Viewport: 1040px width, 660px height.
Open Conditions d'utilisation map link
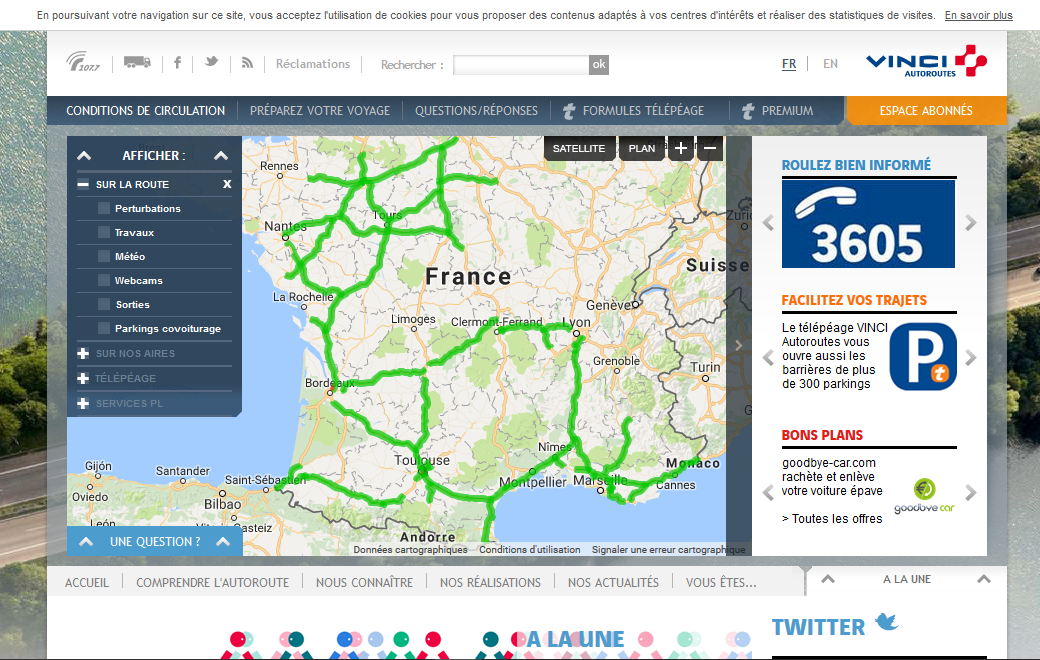click(x=529, y=549)
